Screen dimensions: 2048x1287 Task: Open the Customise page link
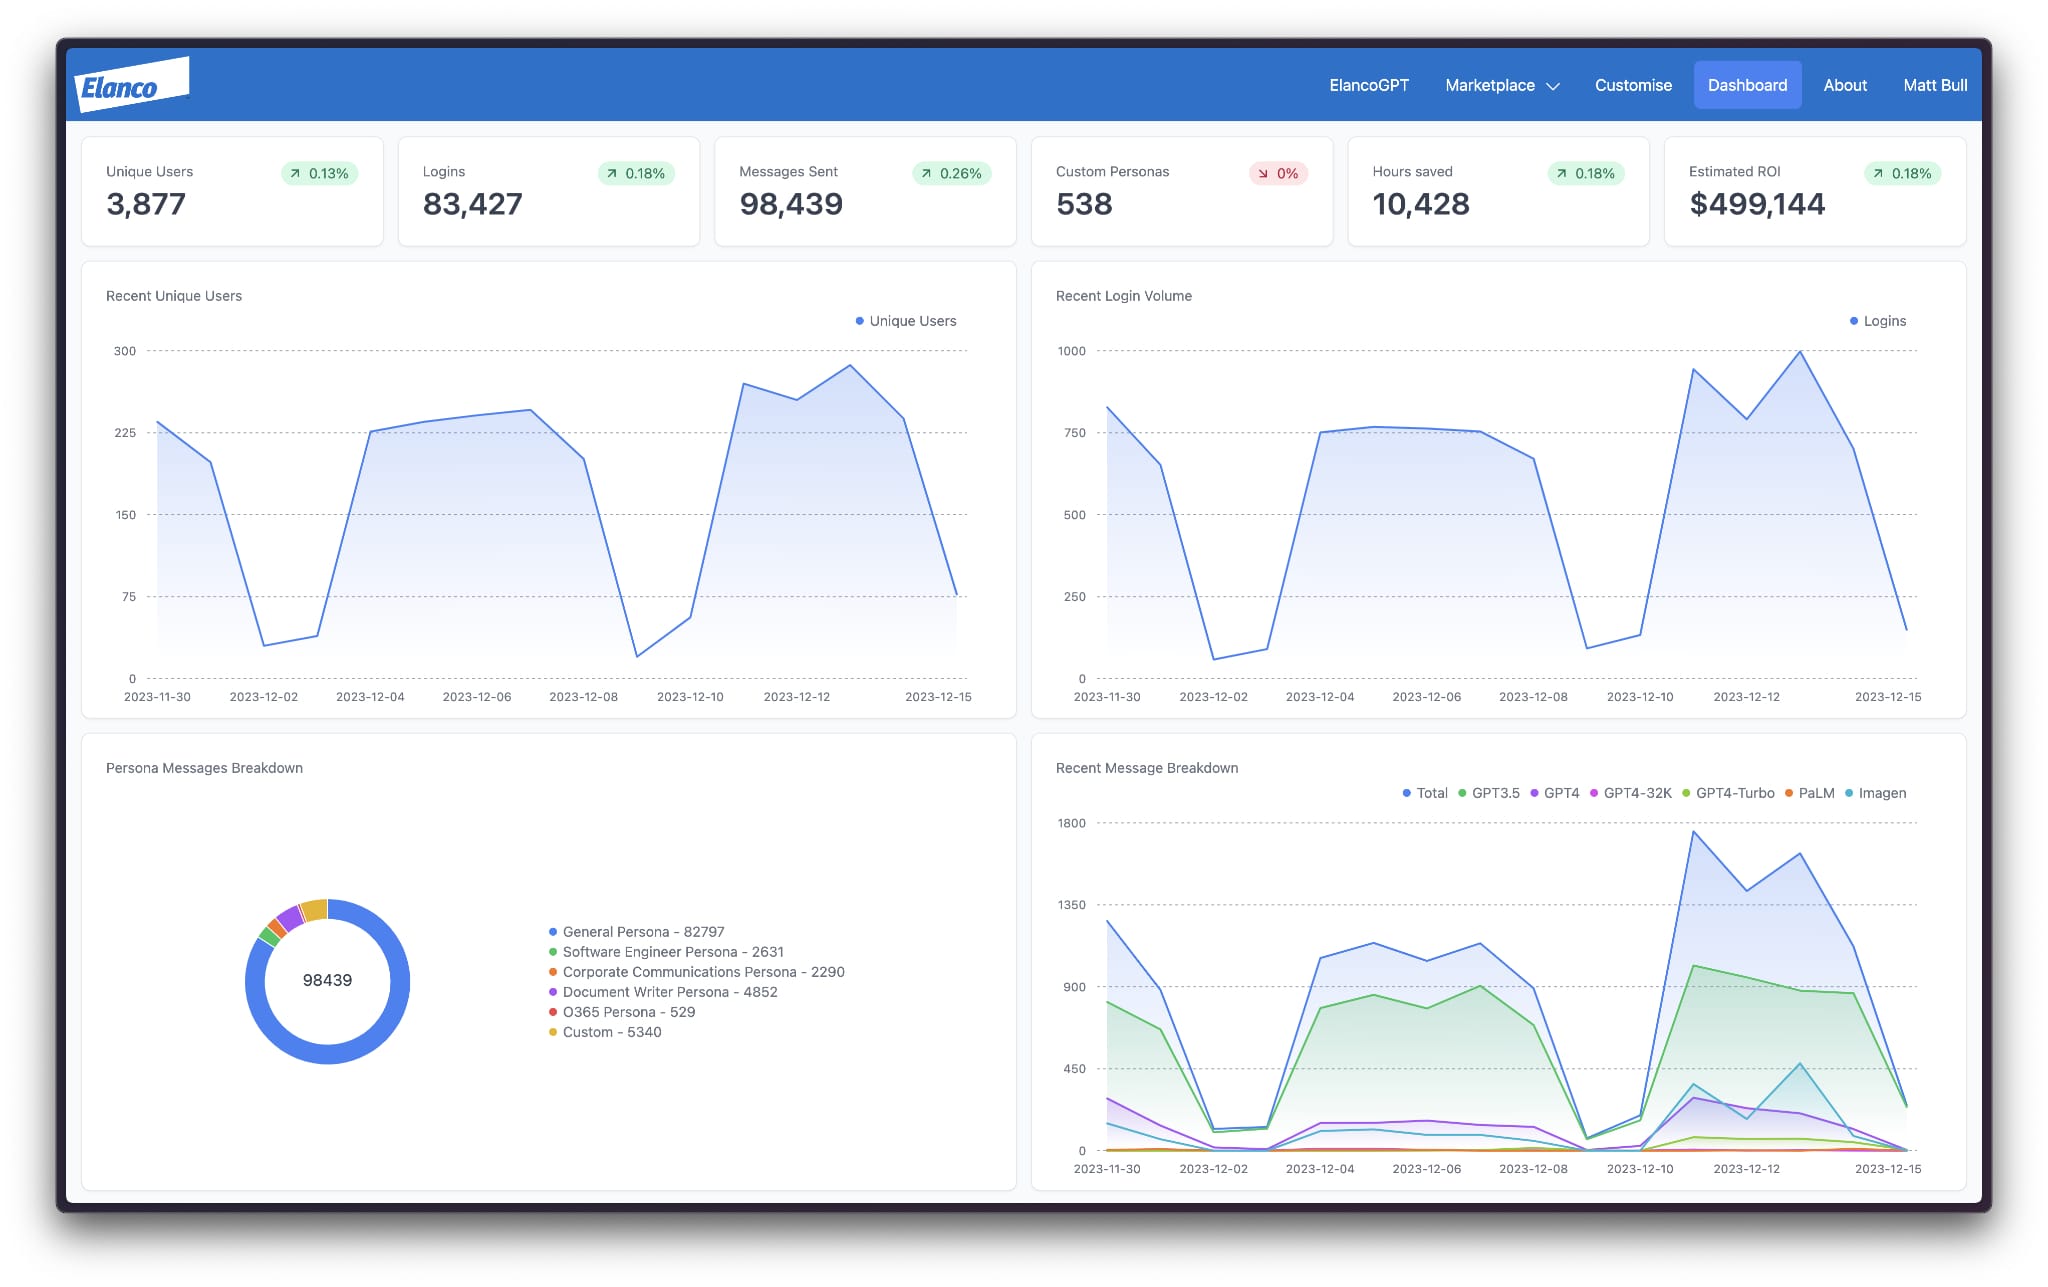tap(1632, 85)
